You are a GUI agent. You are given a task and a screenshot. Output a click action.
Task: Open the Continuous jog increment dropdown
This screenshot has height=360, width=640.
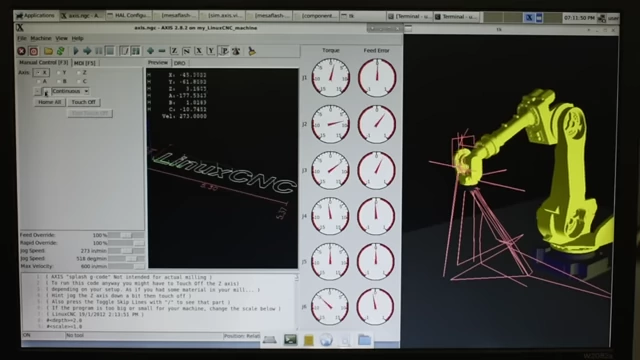click(x=70, y=91)
